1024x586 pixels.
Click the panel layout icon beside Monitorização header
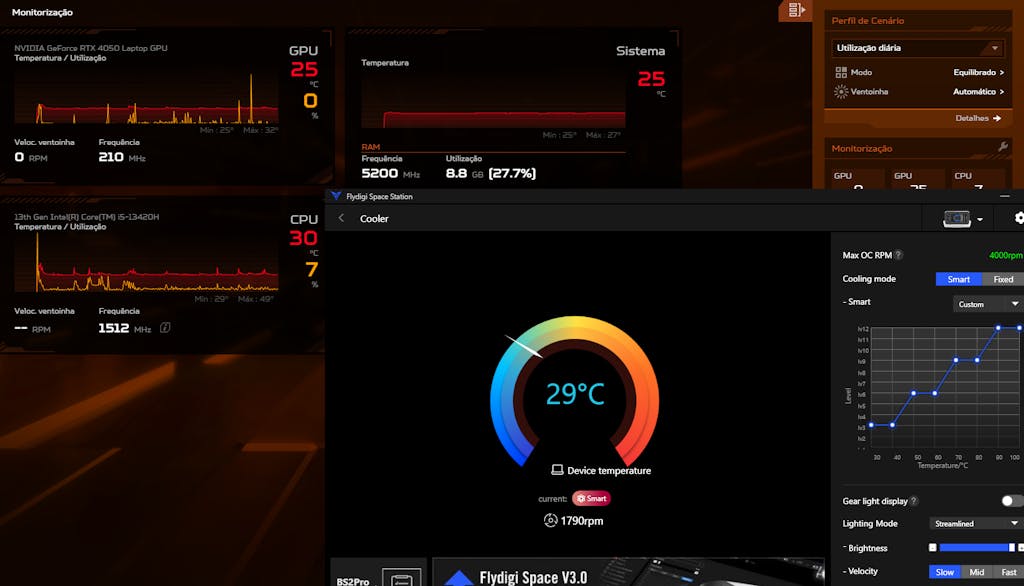(x=796, y=10)
